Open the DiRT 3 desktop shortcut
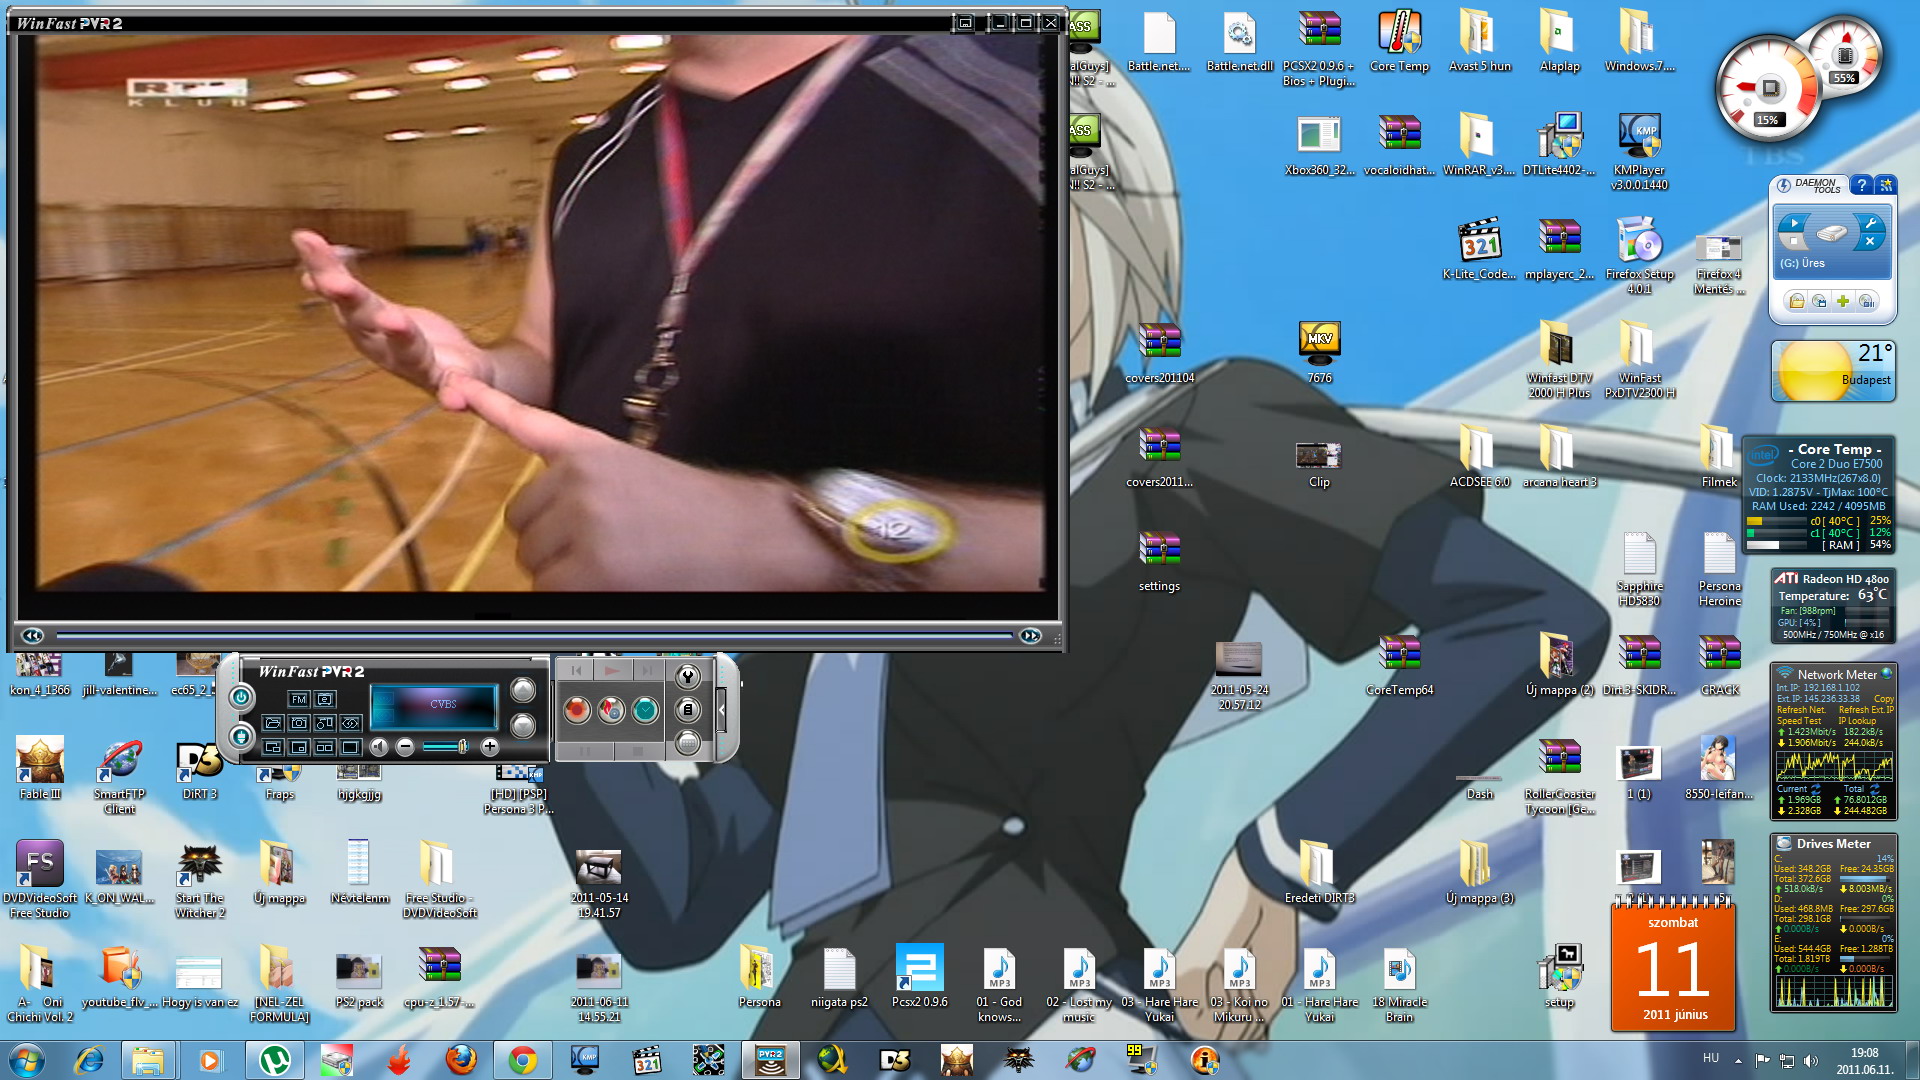The image size is (1920, 1080). coord(200,772)
